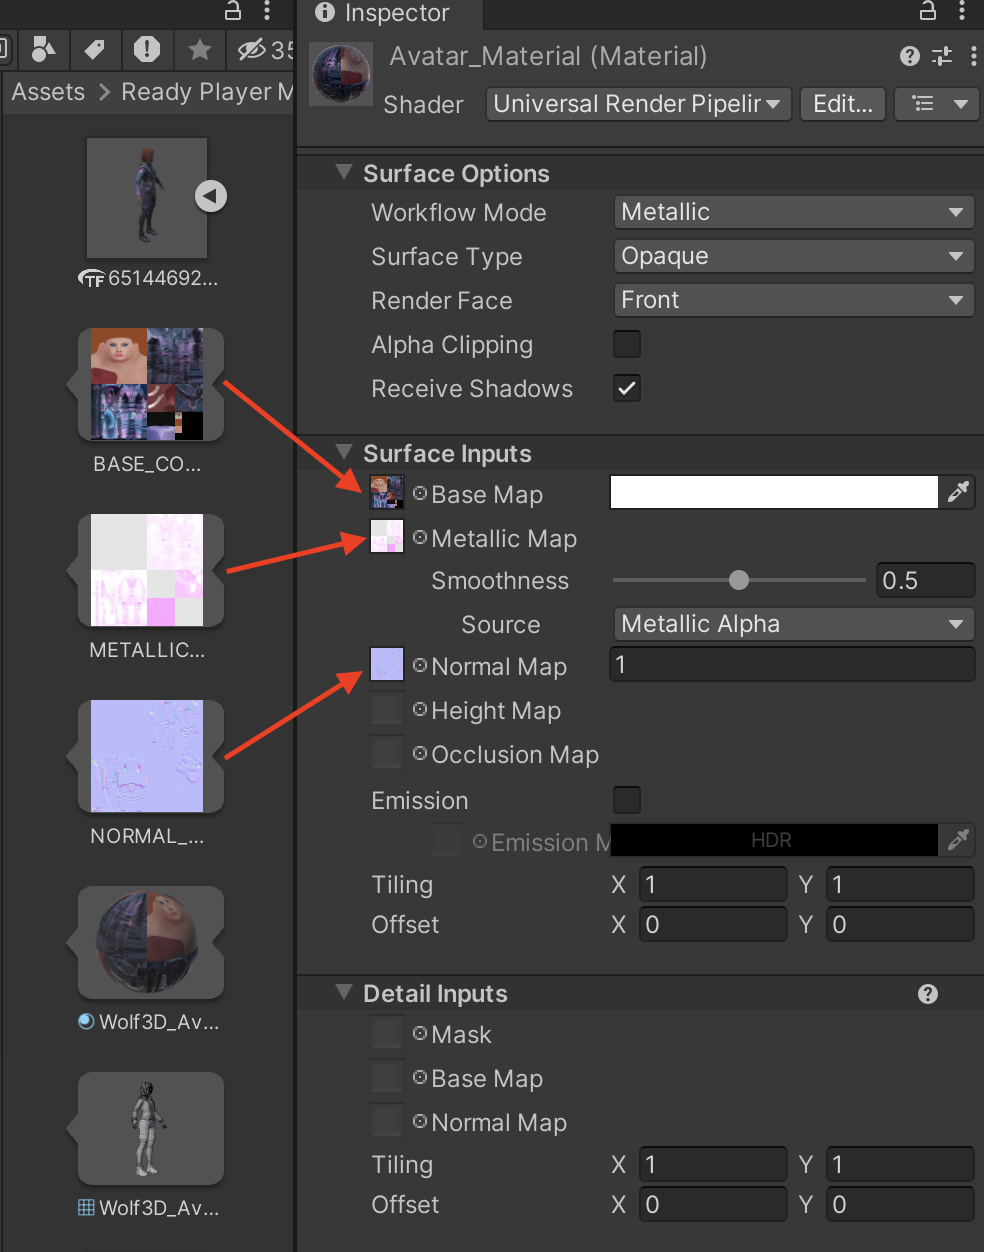Switch to the Inspector tab

(x=388, y=15)
